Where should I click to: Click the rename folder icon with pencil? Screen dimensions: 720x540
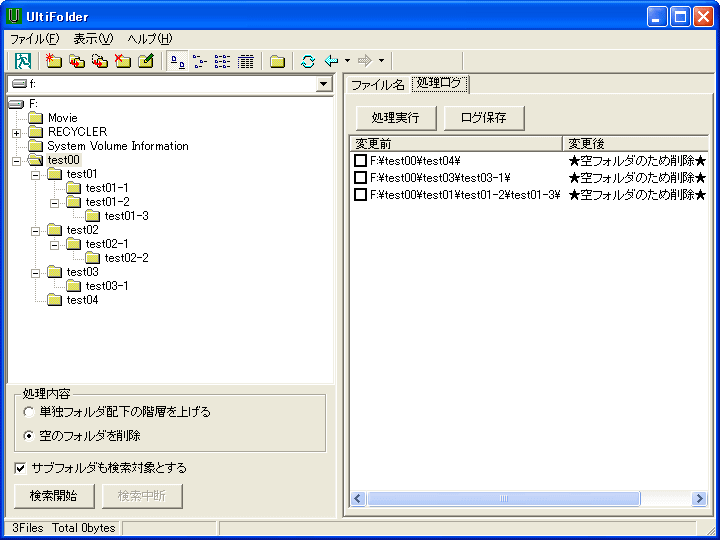click(x=145, y=61)
